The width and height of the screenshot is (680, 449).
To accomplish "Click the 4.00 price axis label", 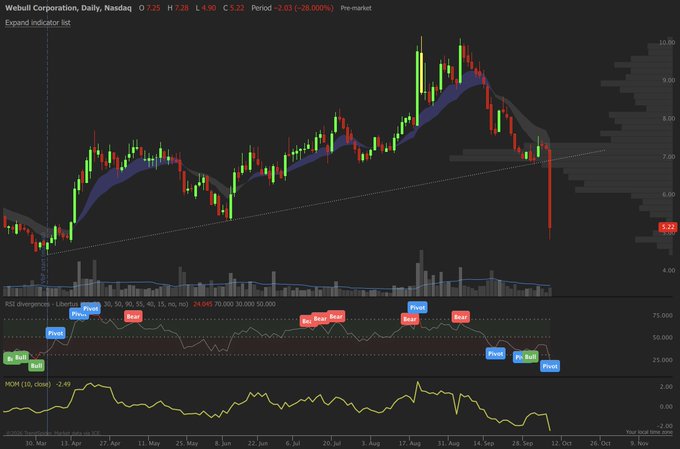I will pos(668,270).
